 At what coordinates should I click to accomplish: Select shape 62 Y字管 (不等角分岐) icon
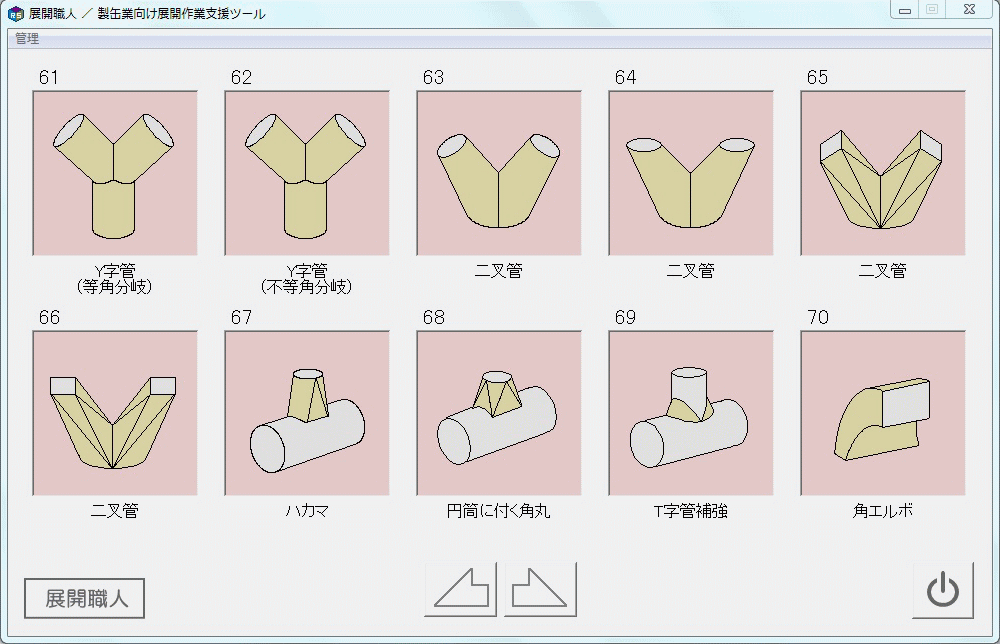[x=307, y=173]
